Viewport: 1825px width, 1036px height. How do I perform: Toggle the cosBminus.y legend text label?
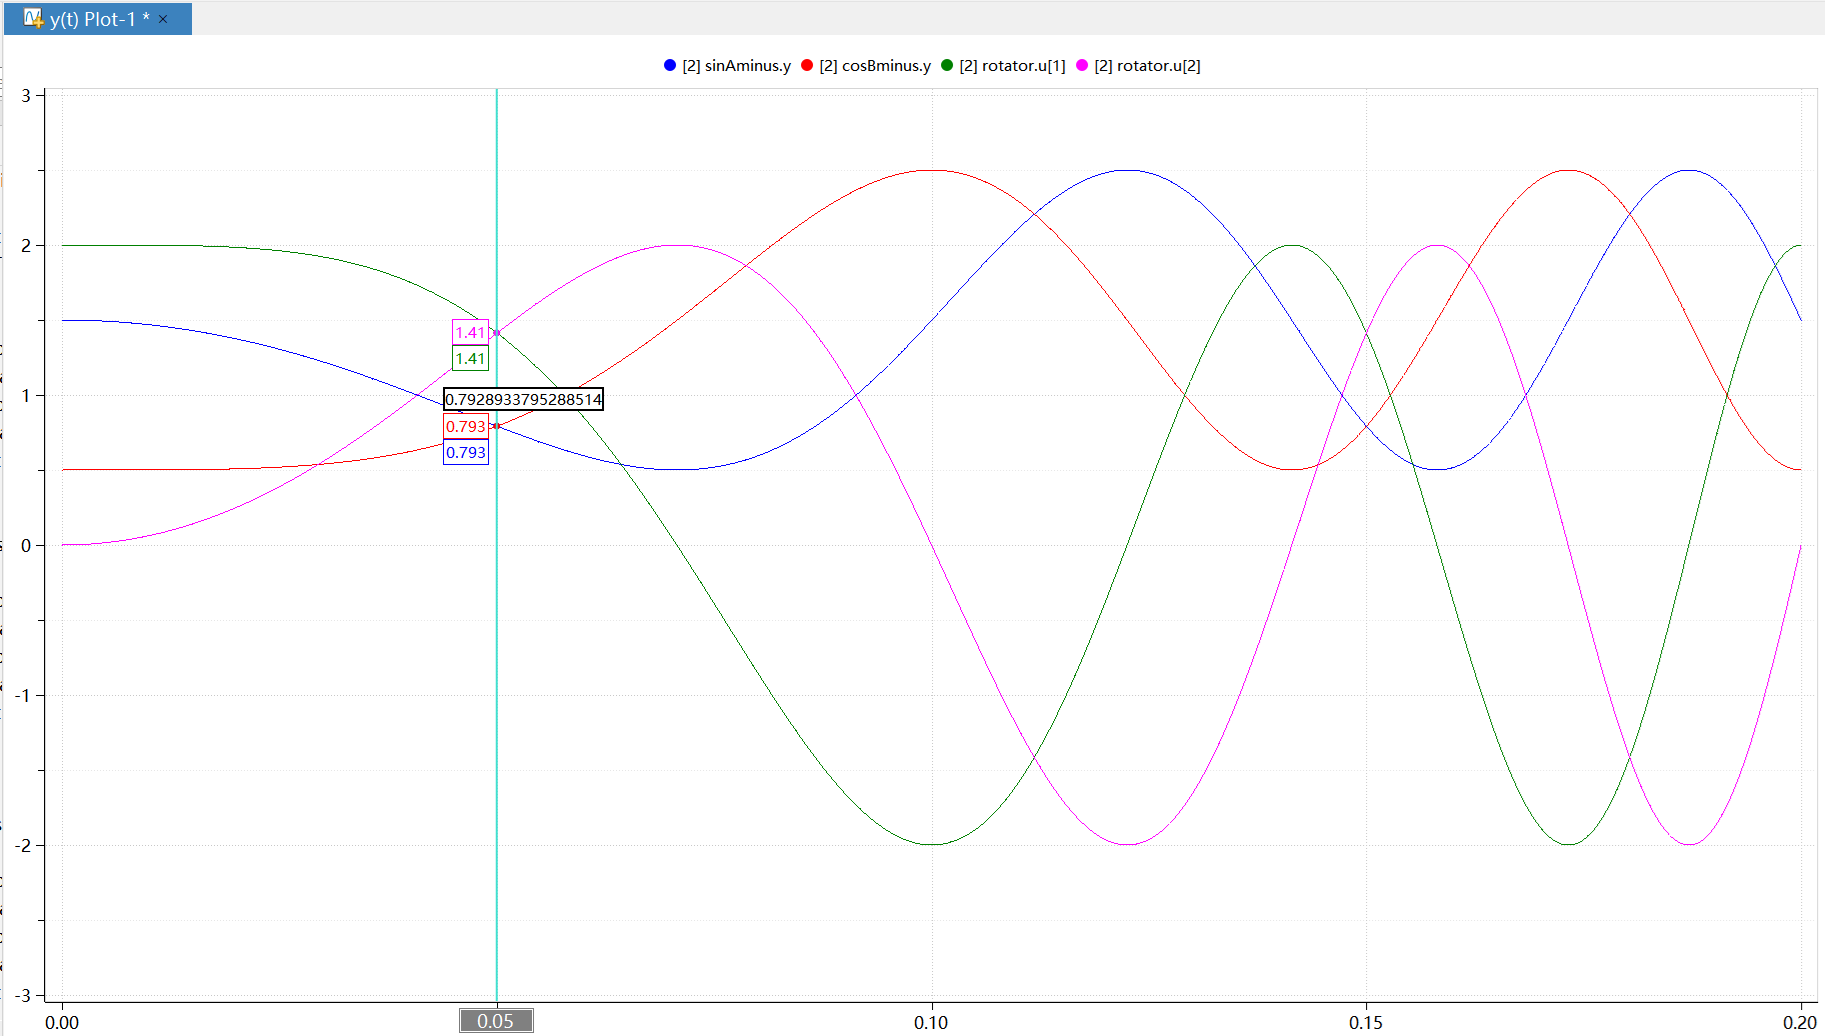[x=875, y=66]
